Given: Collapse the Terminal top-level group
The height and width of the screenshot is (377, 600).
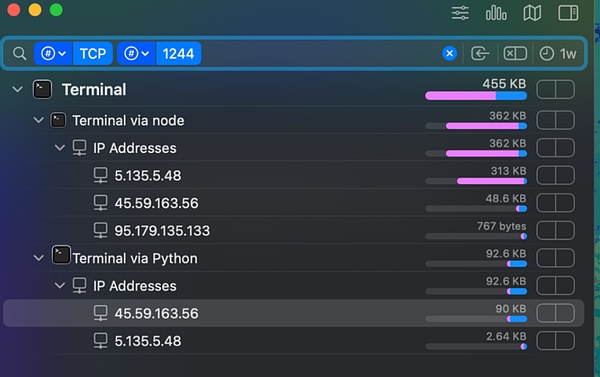Looking at the screenshot, I should pos(17,90).
